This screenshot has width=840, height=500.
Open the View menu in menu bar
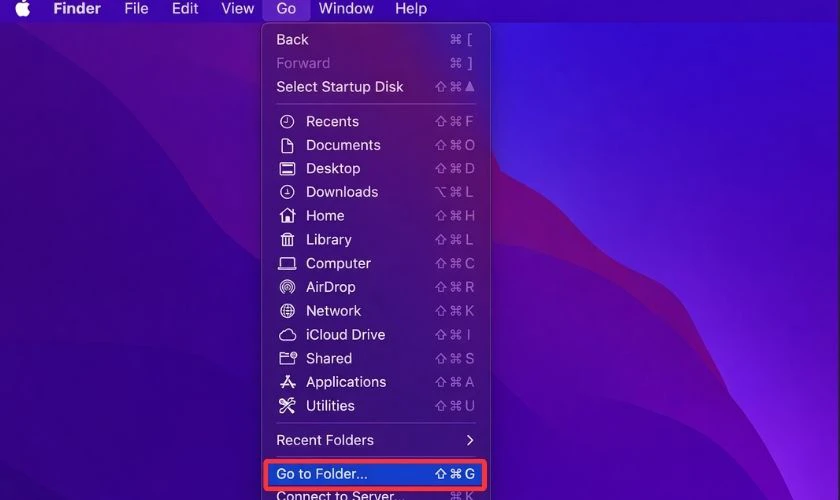coord(237,9)
